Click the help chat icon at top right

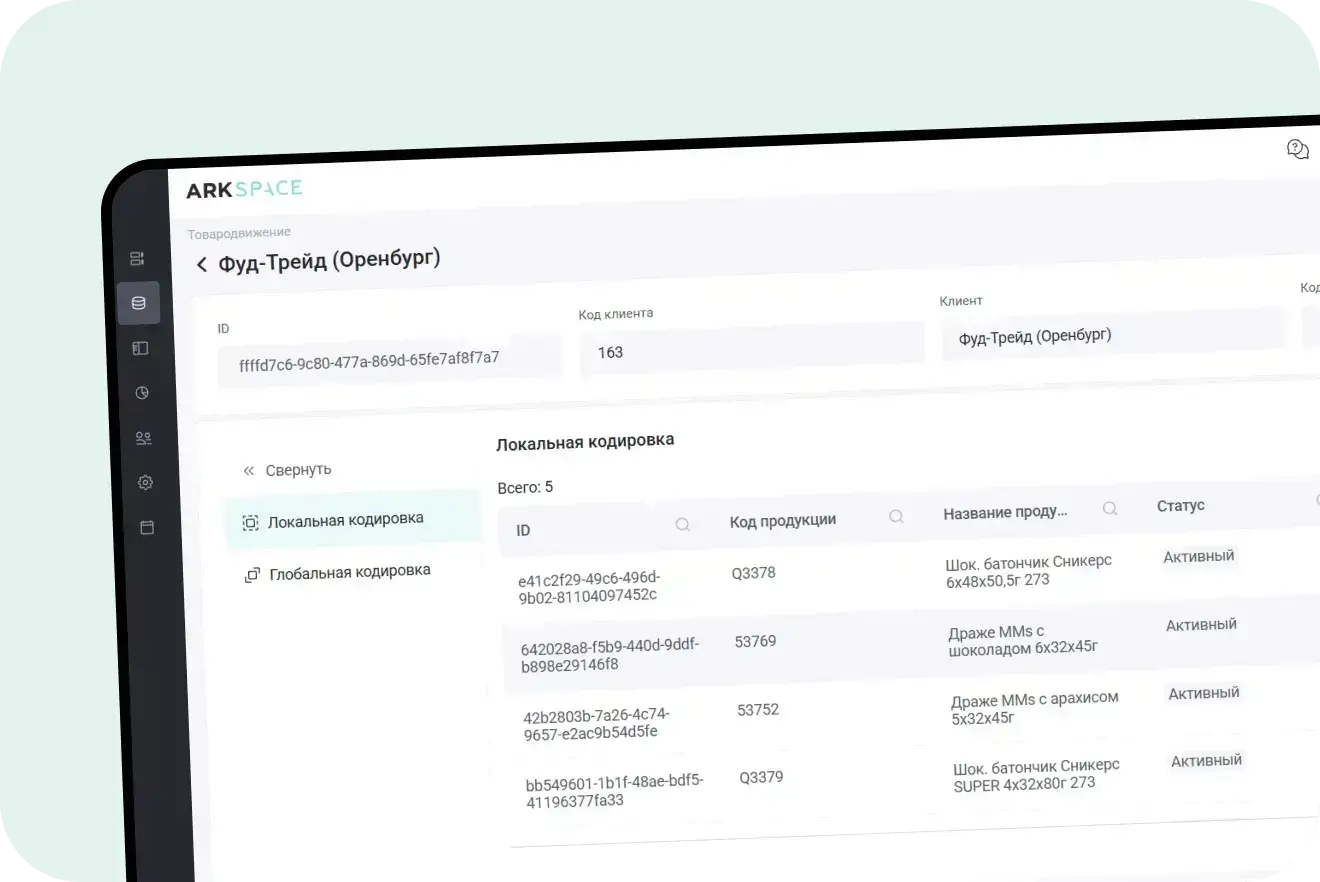point(1297,150)
